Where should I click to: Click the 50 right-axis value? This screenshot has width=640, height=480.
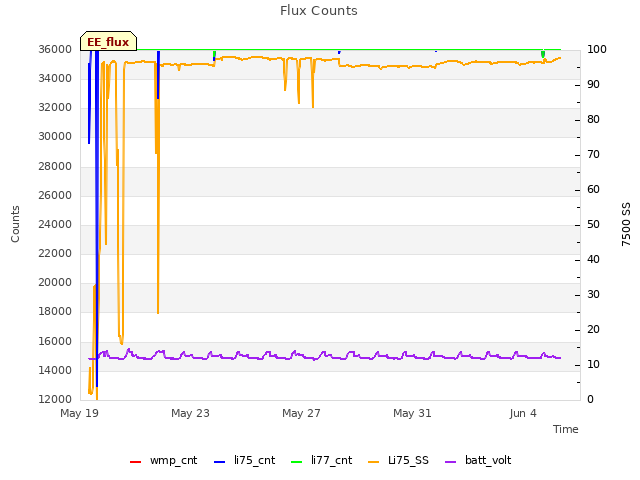pos(593,224)
